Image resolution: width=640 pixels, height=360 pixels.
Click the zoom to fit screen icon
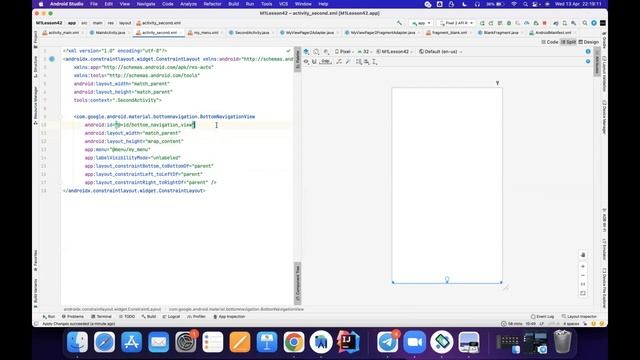[583, 293]
